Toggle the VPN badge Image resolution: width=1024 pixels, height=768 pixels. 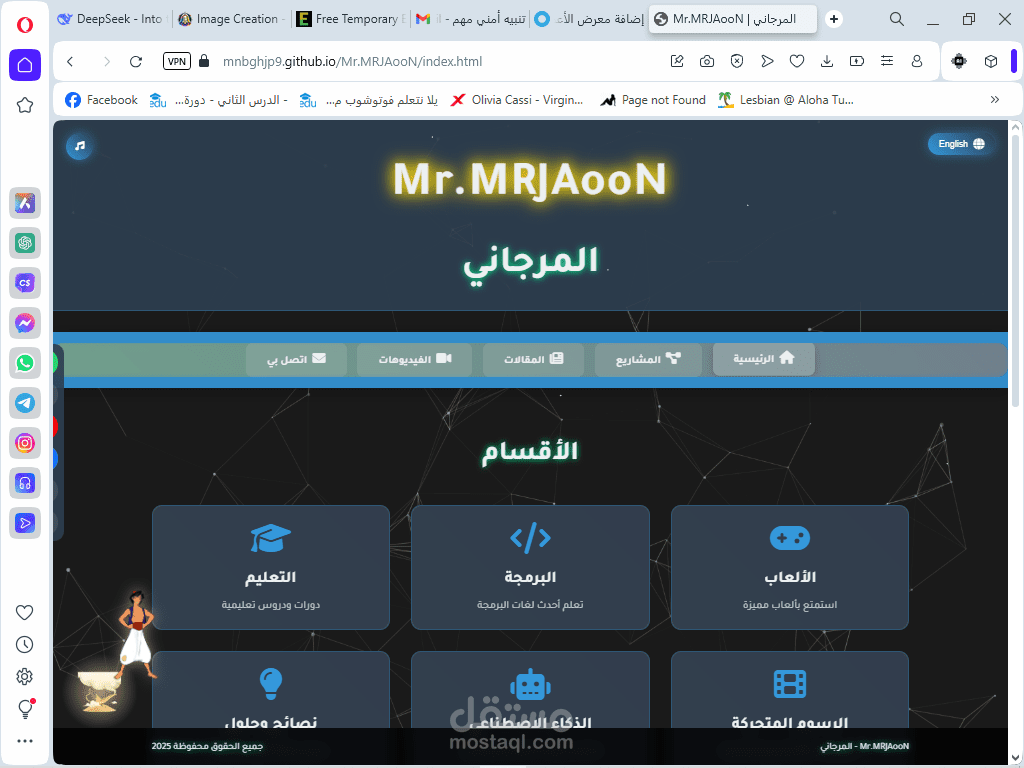tap(176, 61)
